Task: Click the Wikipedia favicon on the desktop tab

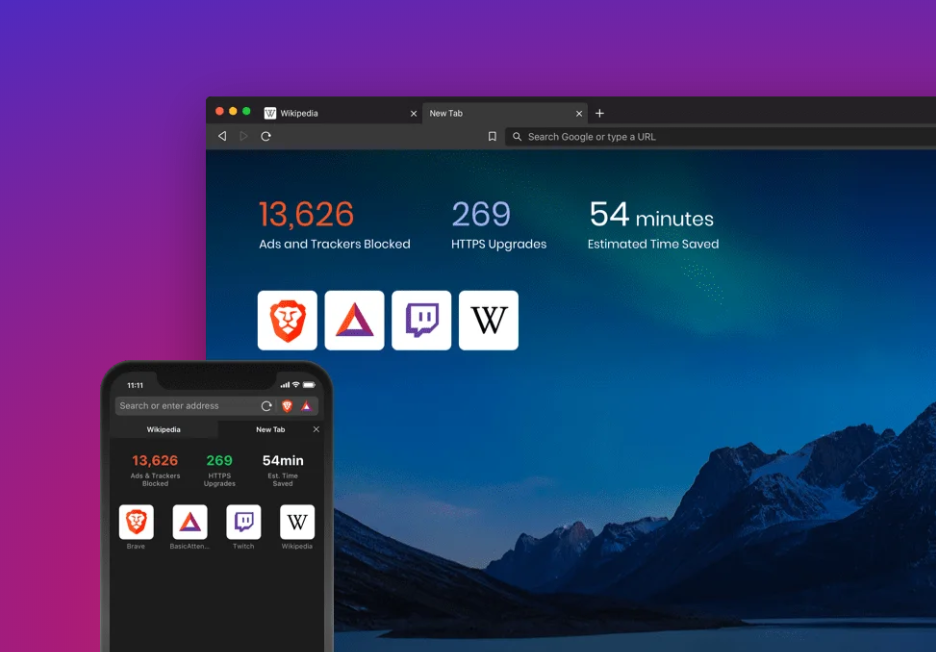Action: tap(270, 113)
